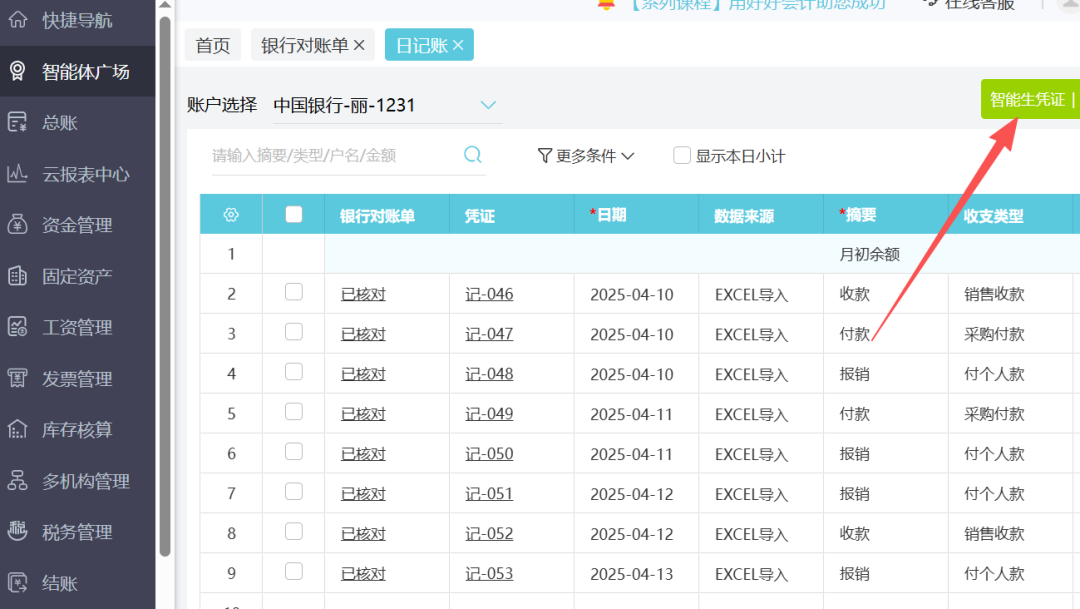The height and width of the screenshot is (609, 1080).
Task: Click the search magnifier icon
Action: click(x=473, y=155)
